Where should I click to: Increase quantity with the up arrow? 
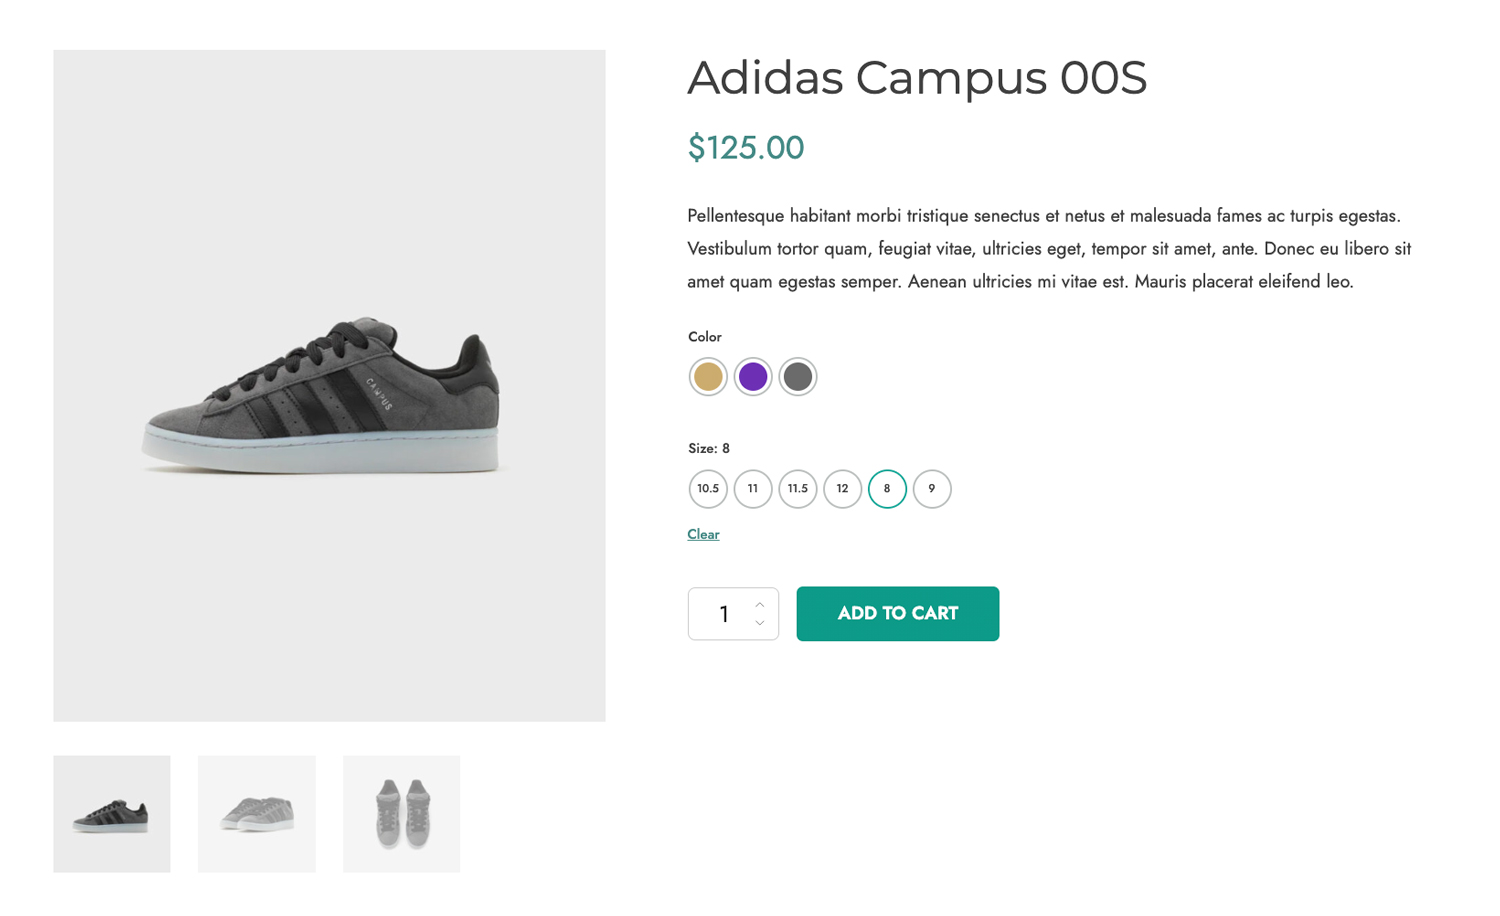(x=760, y=604)
